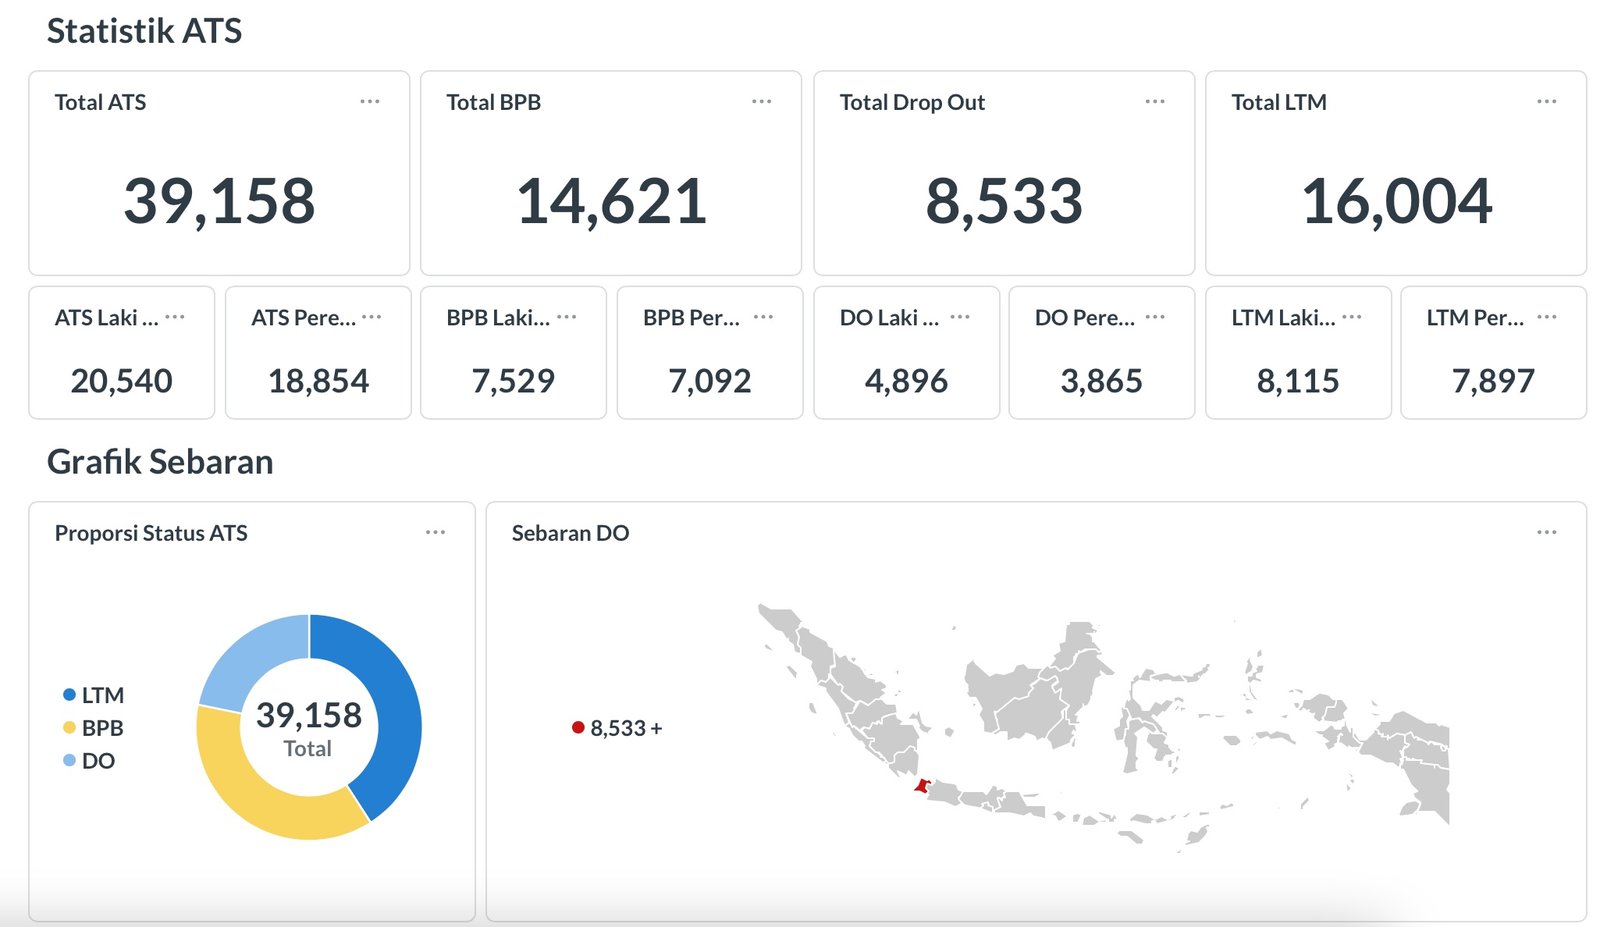Click the Total LTM card title
This screenshot has height=927, width=1600.
1279,102
